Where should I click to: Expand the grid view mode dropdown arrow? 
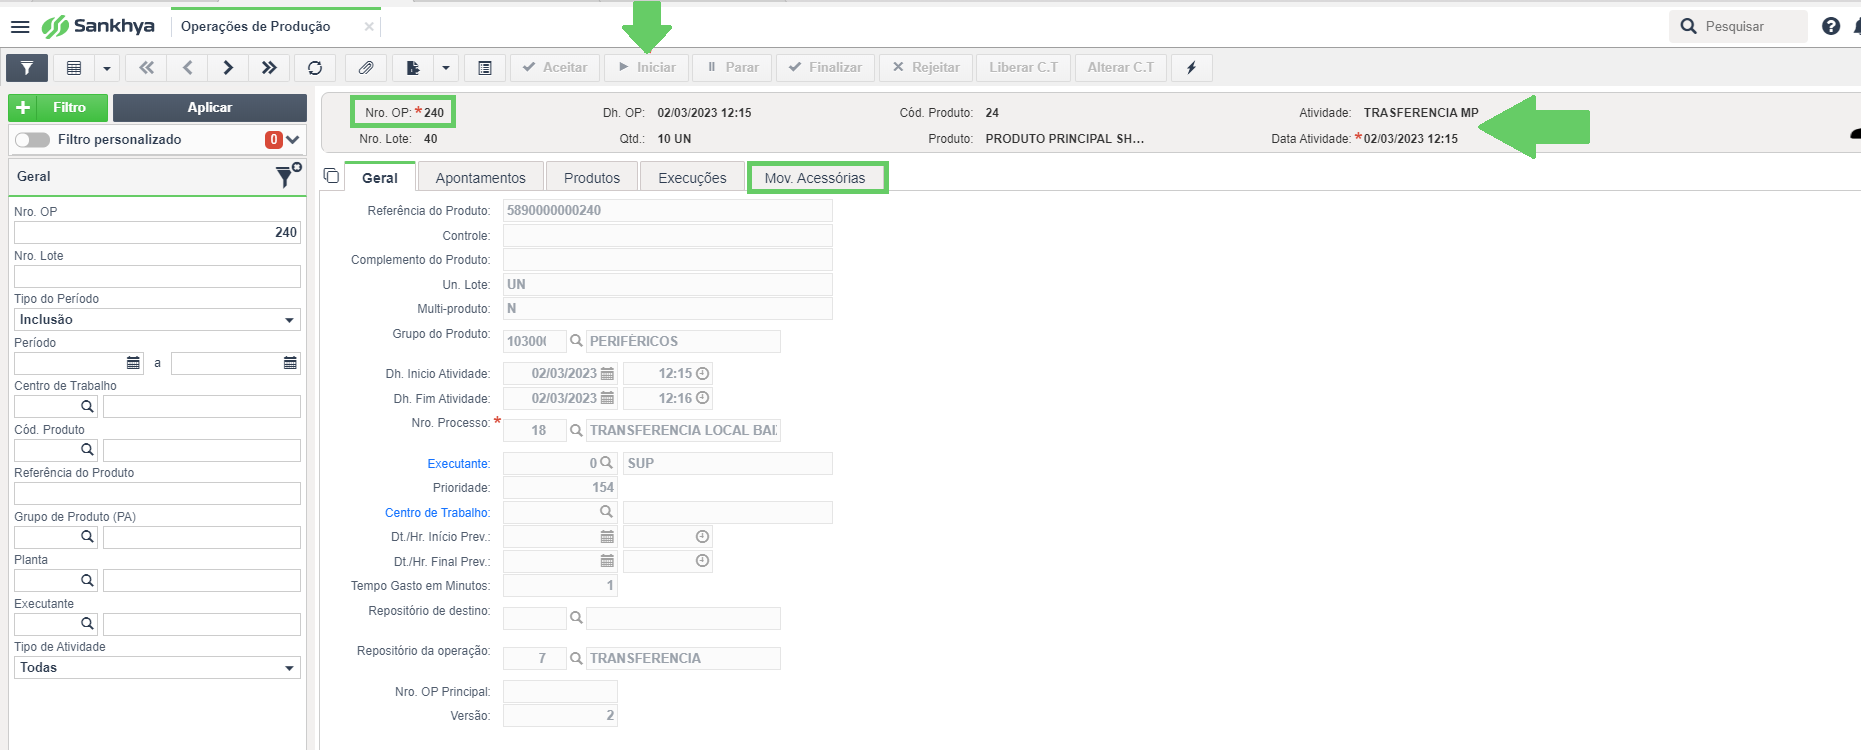click(107, 68)
